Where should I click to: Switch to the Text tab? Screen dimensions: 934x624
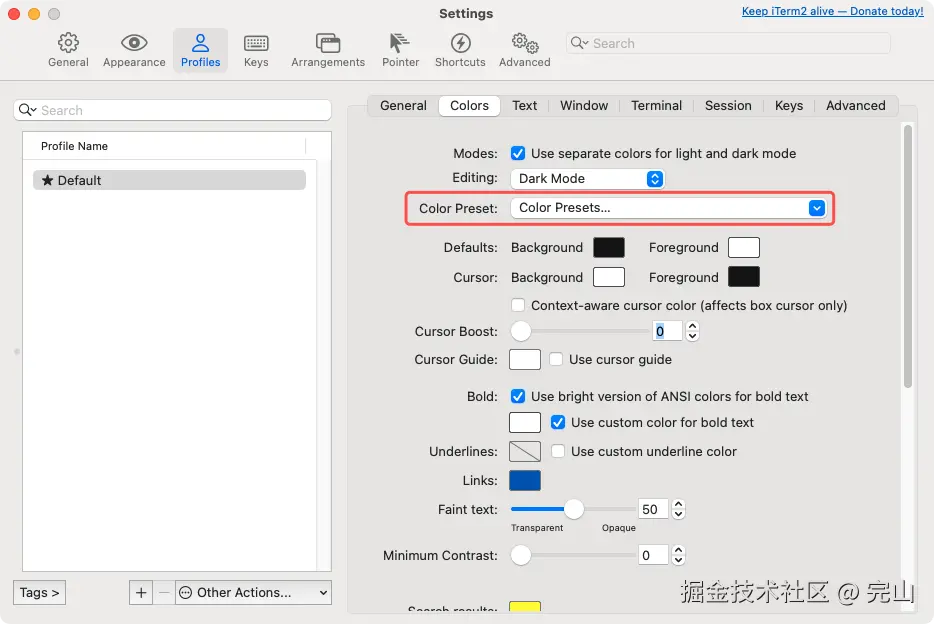524,105
